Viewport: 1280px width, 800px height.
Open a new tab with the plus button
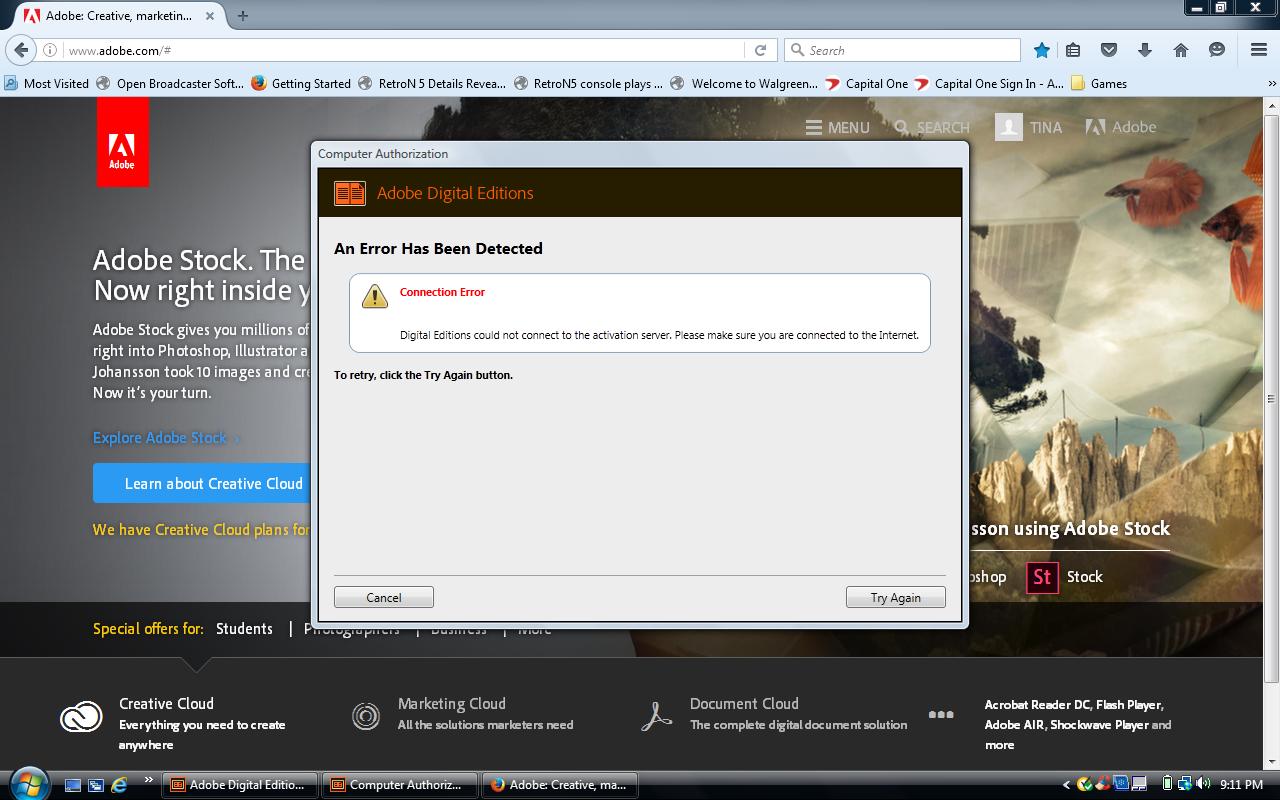pos(243,15)
